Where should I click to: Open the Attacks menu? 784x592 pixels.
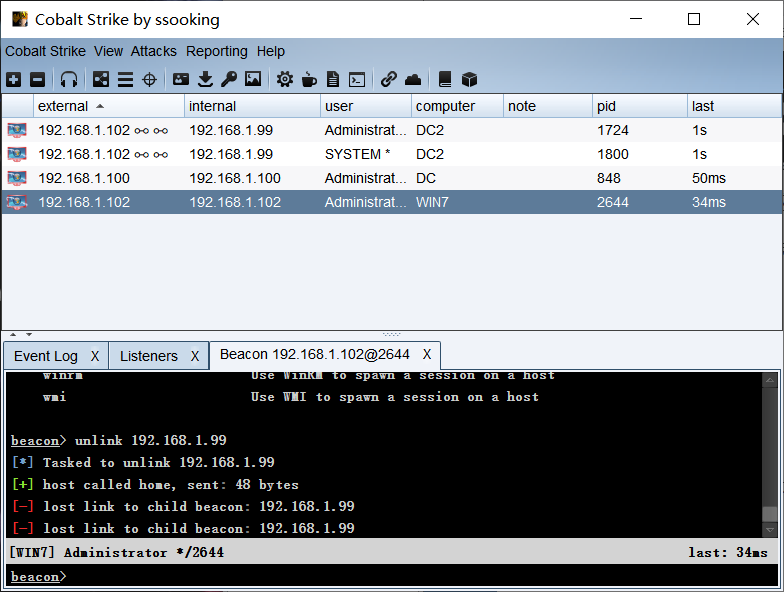coord(154,51)
